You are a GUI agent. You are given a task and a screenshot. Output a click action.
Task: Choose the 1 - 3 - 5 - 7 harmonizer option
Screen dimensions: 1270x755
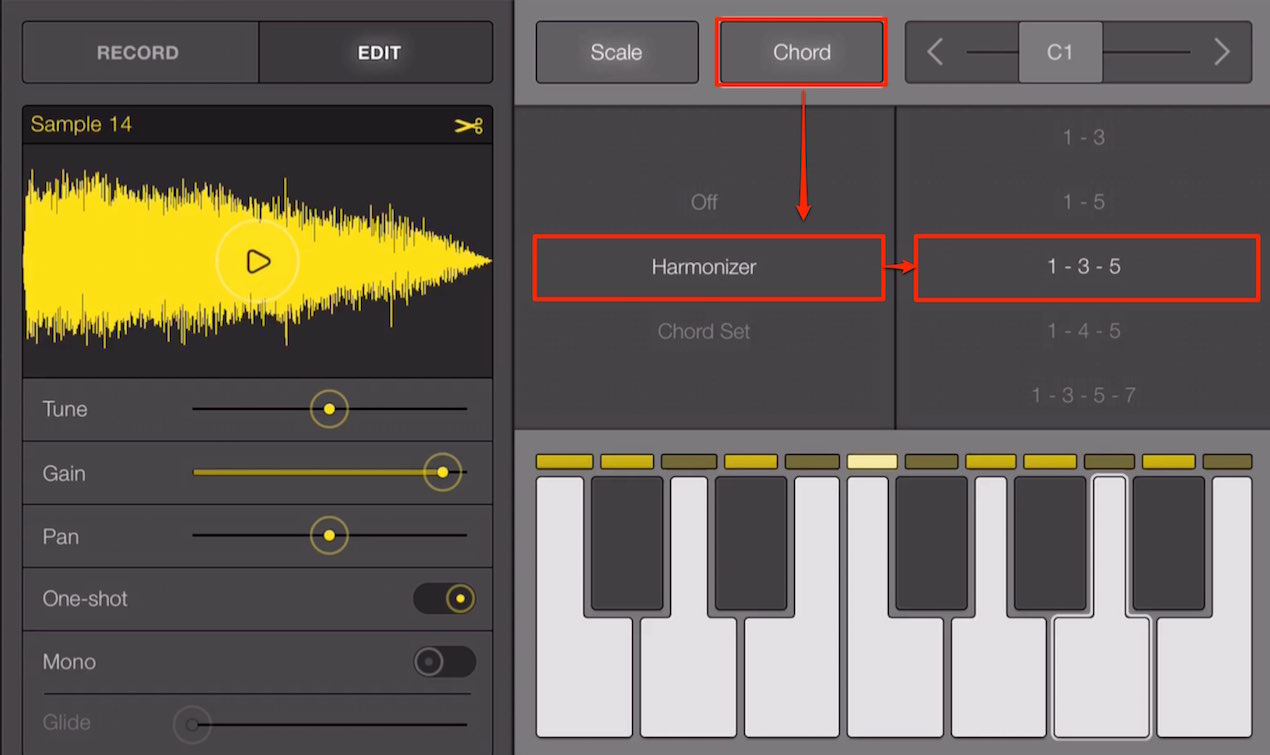[x=1083, y=395]
